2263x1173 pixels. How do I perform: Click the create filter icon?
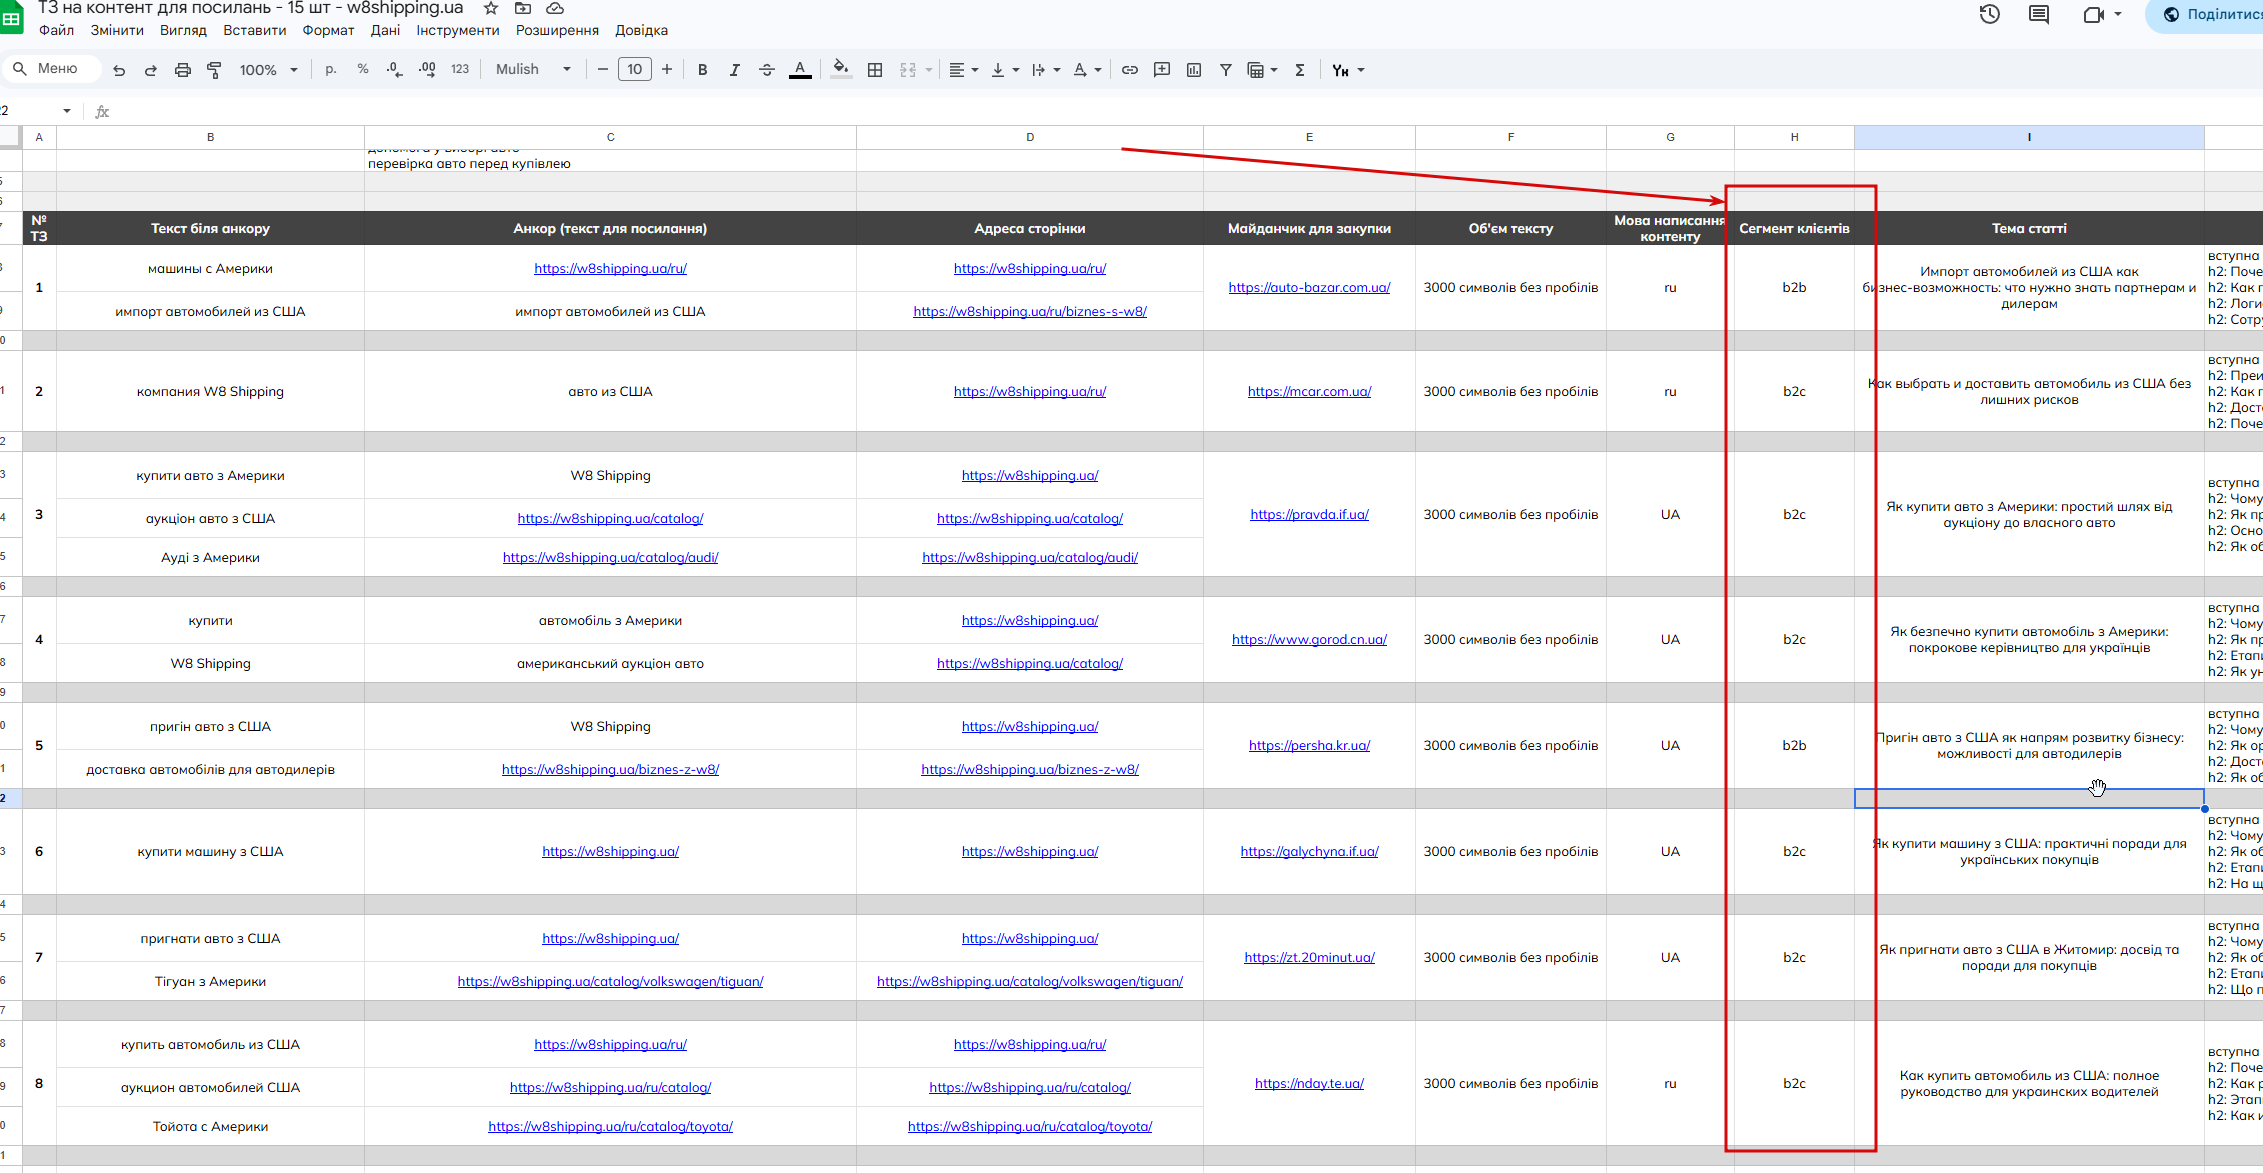(1225, 70)
